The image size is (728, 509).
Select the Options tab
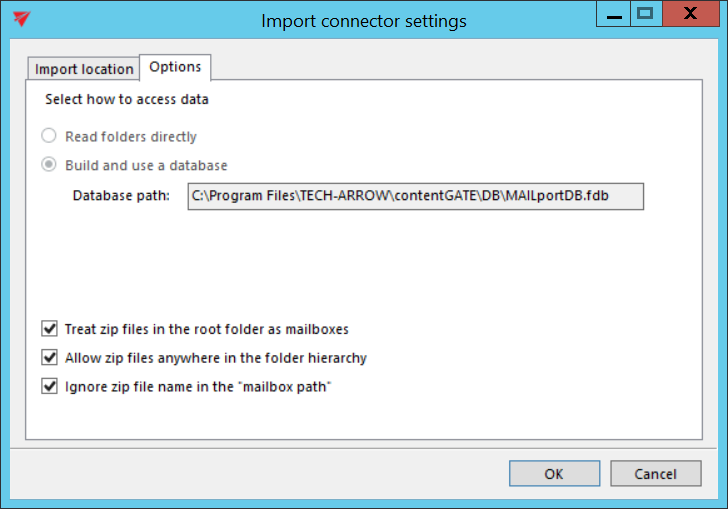point(175,67)
